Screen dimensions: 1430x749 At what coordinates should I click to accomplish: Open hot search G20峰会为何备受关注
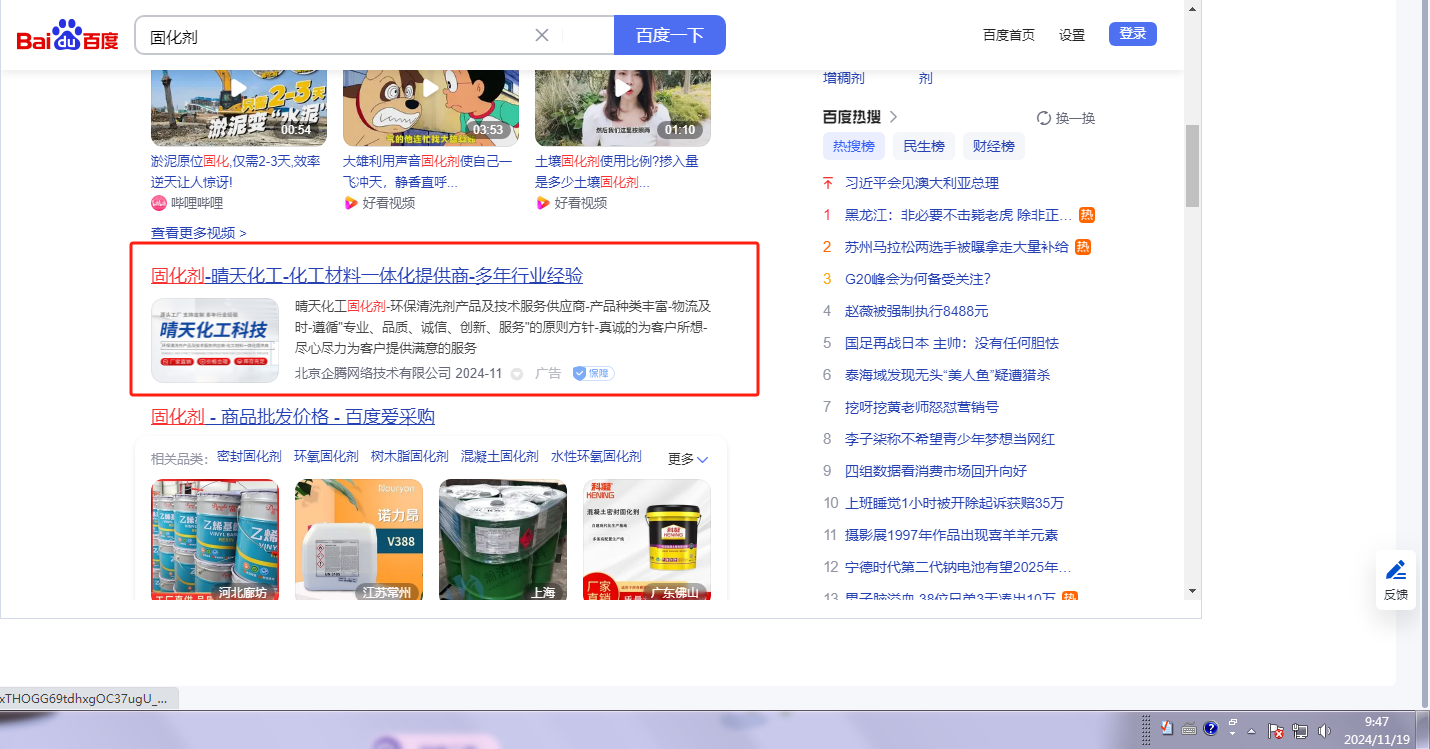pos(918,279)
